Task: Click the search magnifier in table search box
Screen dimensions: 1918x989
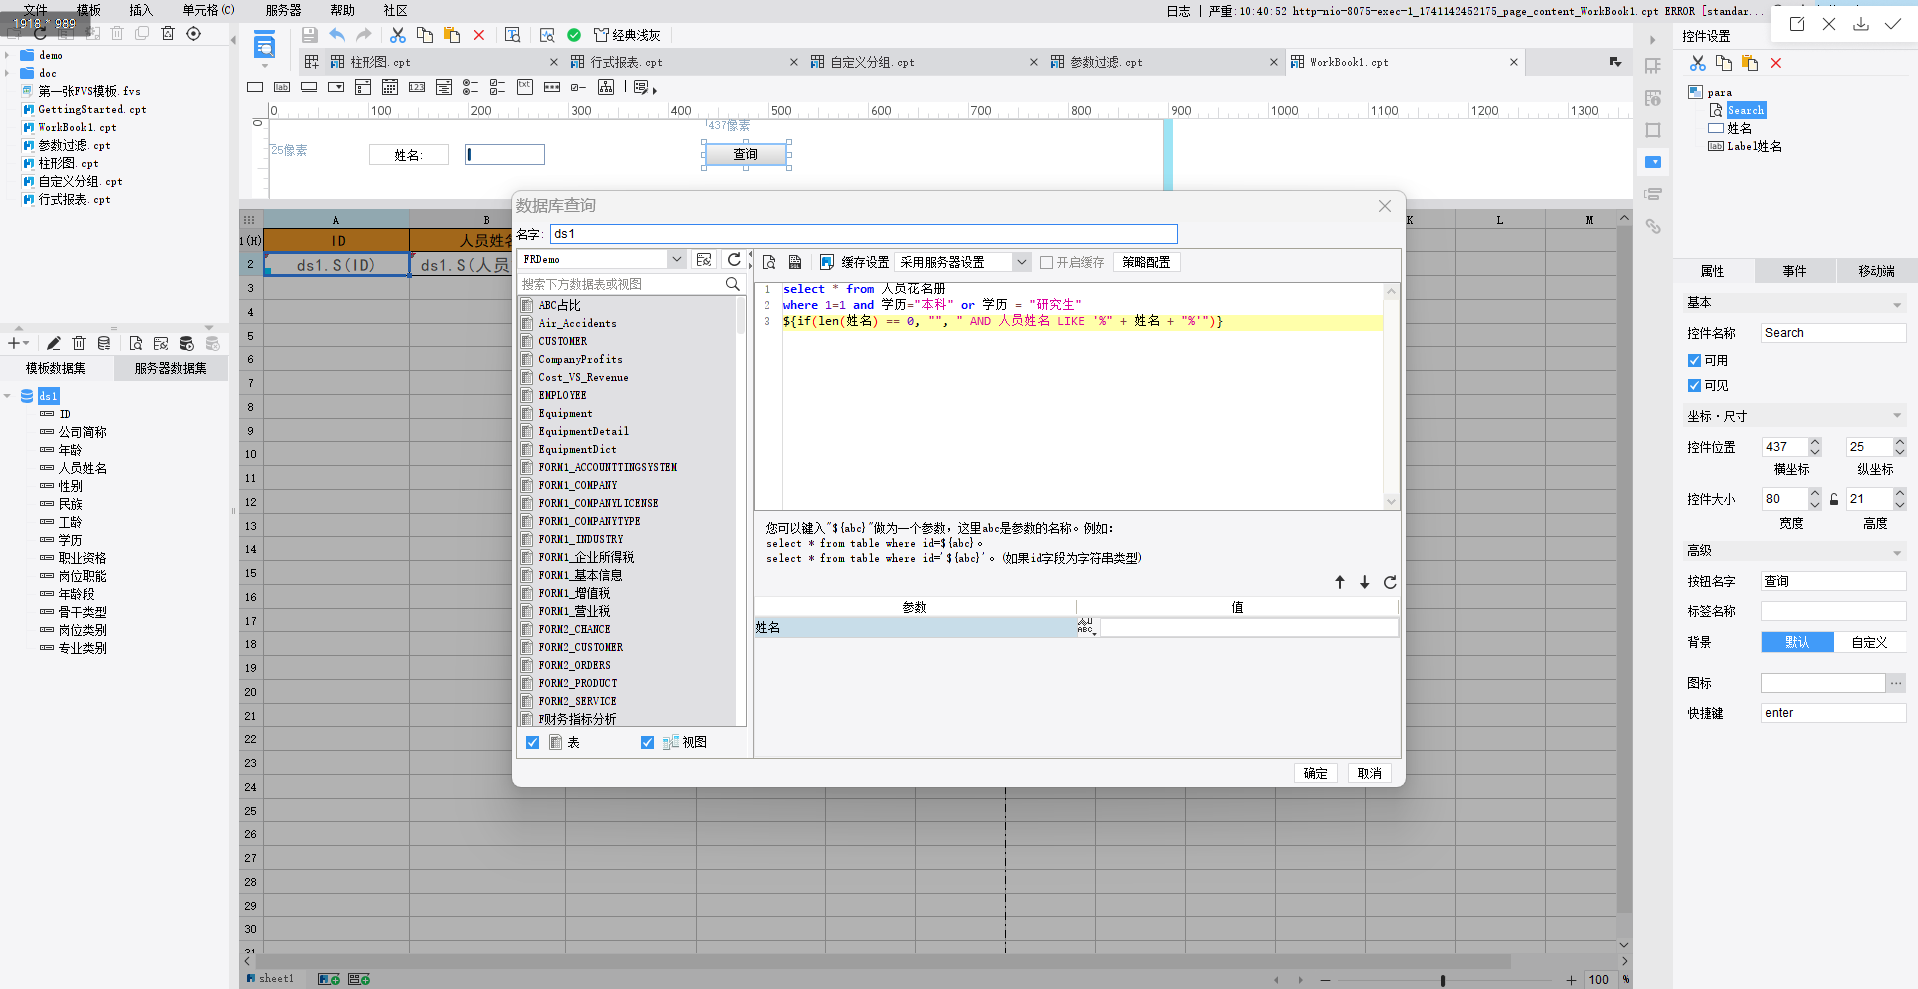Action: pyautogui.click(x=733, y=284)
